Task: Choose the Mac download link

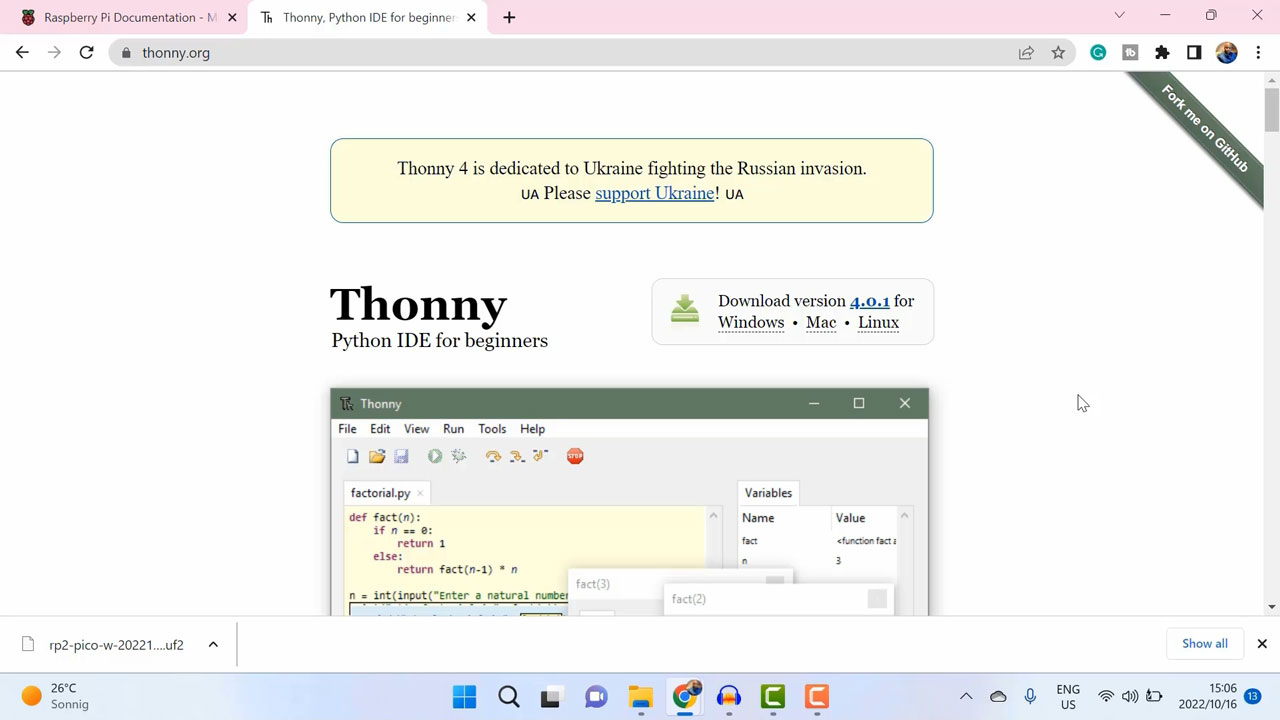Action: (x=821, y=322)
